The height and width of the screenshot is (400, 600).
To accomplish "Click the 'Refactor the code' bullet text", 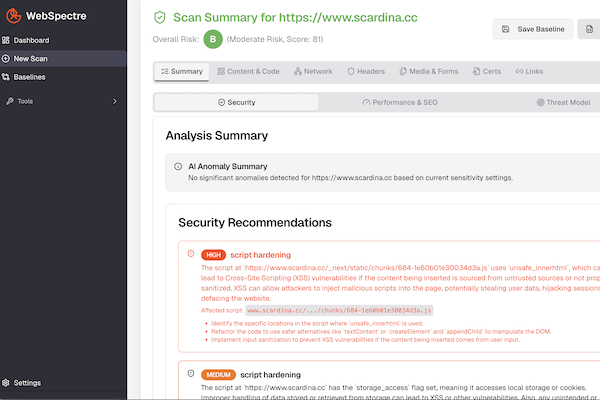I will (x=381, y=331).
